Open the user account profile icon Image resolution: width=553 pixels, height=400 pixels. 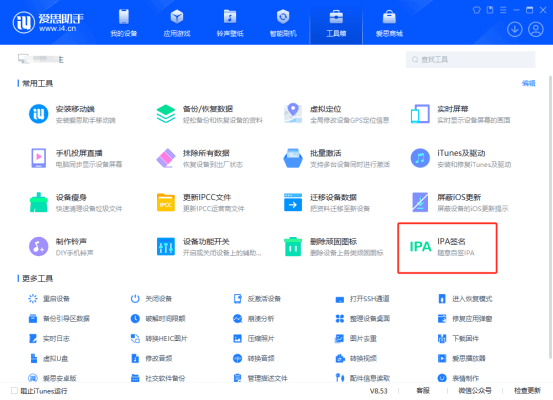coord(536,29)
